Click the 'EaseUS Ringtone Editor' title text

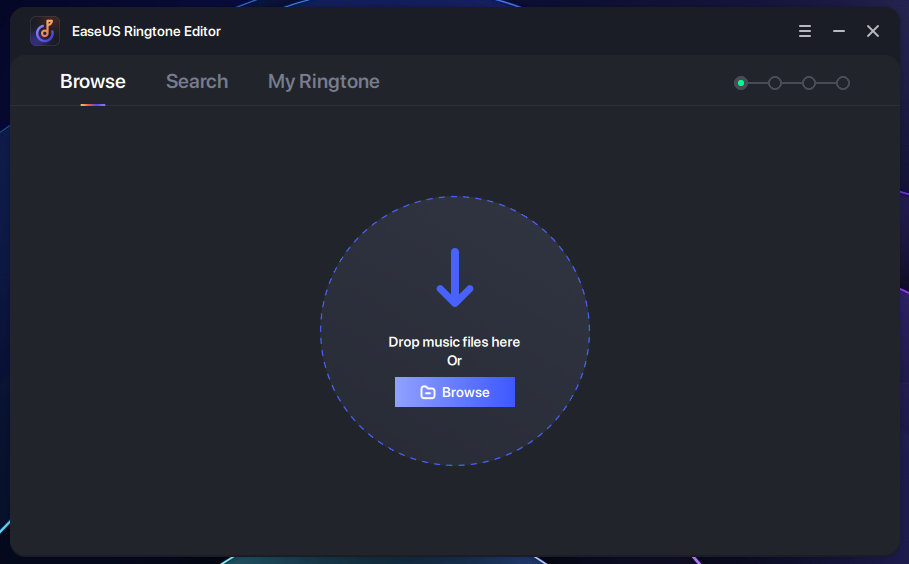(146, 31)
